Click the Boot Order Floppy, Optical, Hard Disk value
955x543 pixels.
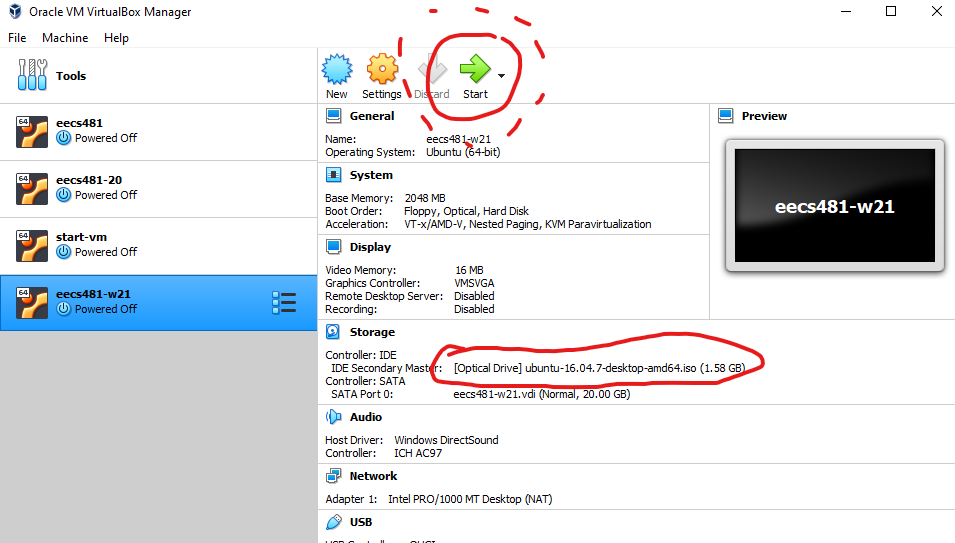click(x=466, y=211)
